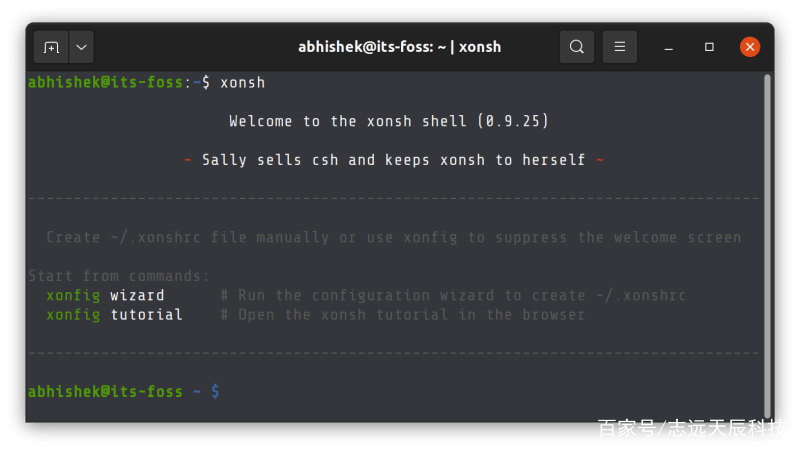
Task: Open the terminal search tool
Action: (577, 47)
